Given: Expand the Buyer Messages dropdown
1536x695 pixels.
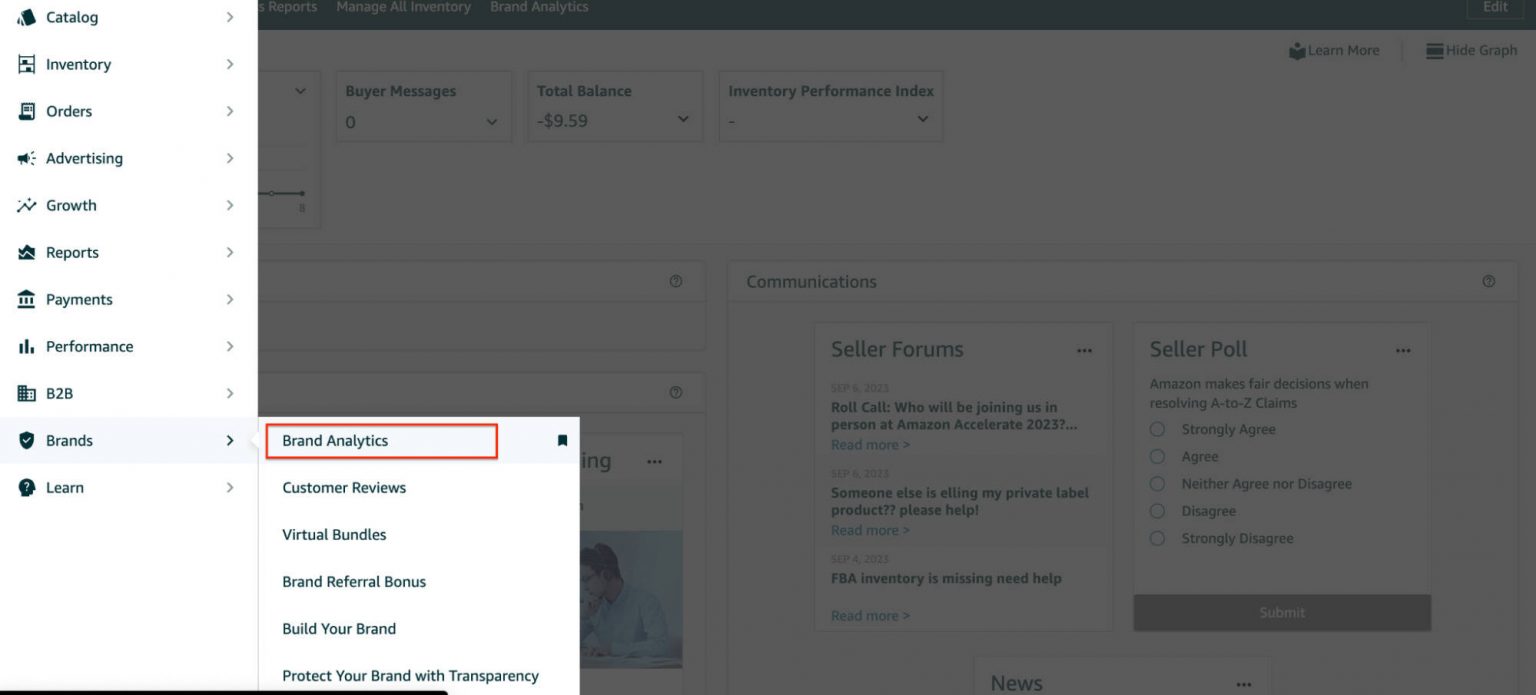Looking at the screenshot, I should [491, 121].
